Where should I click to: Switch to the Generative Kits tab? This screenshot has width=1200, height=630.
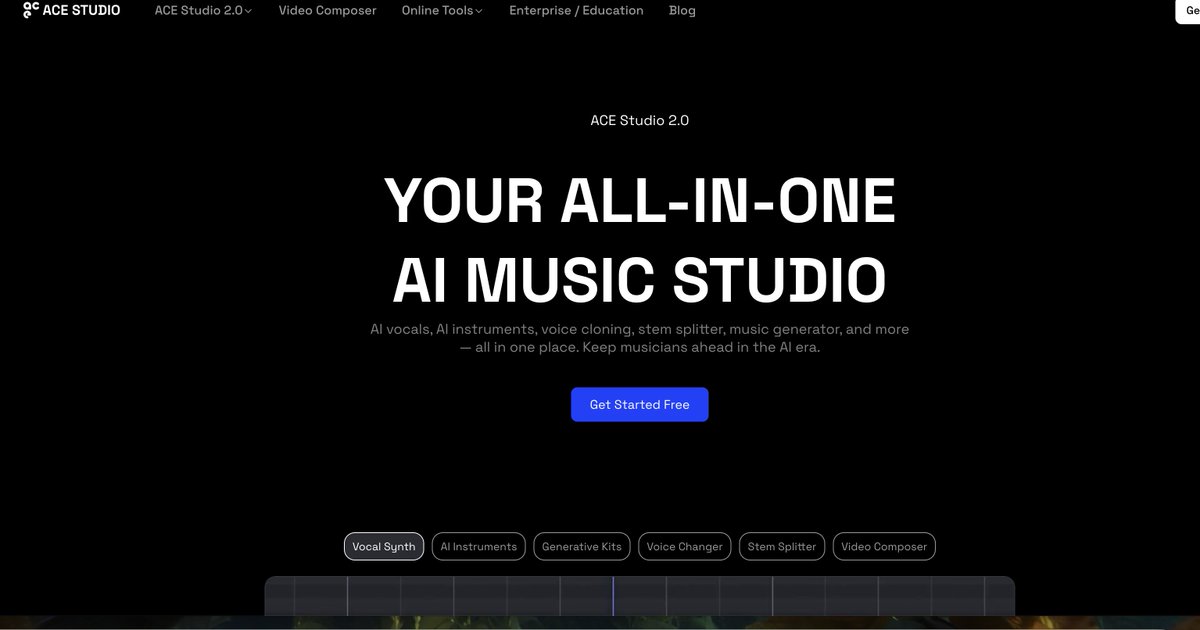(582, 546)
